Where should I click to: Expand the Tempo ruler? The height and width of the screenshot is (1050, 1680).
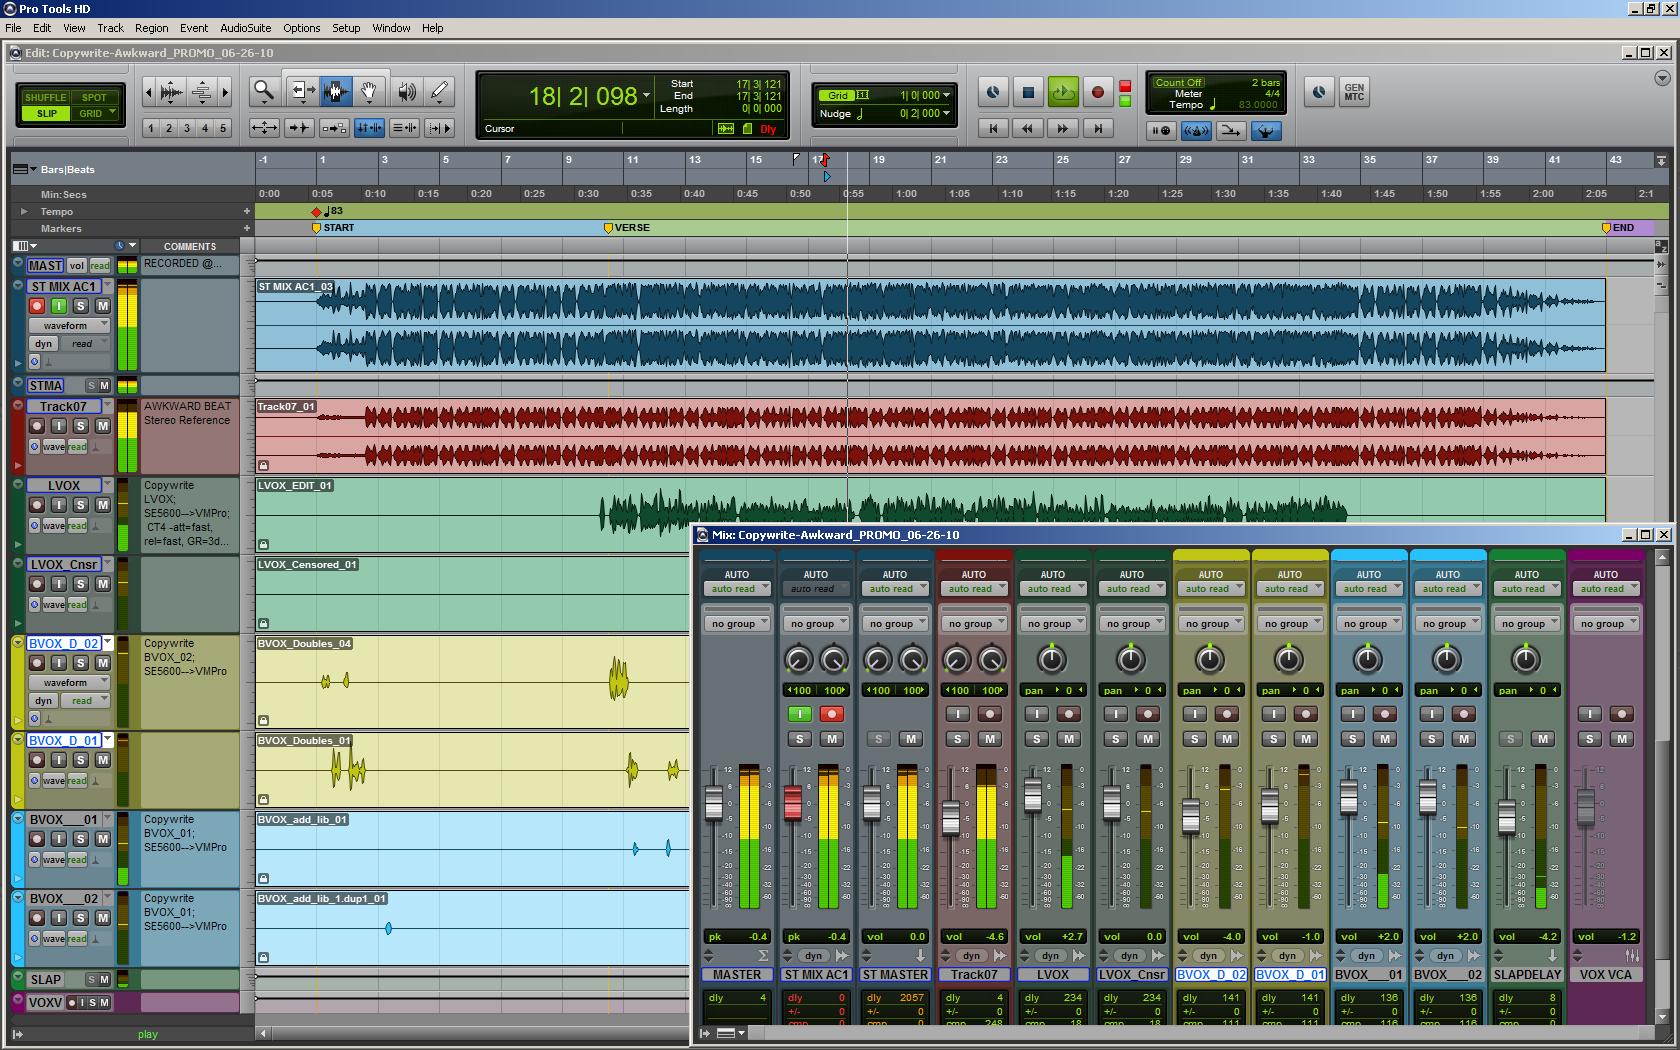coord(24,212)
